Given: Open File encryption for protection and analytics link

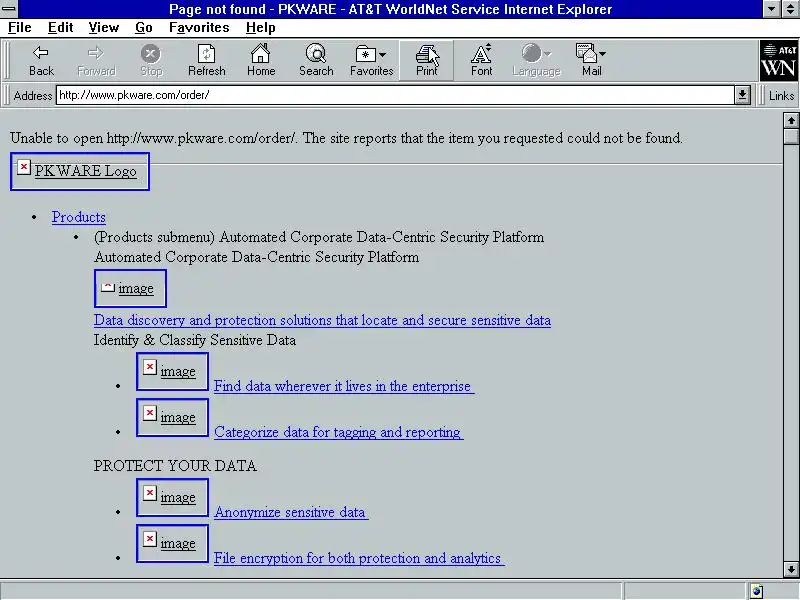Looking at the screenshot, I should pyautogui.click(x=359, y=558).
